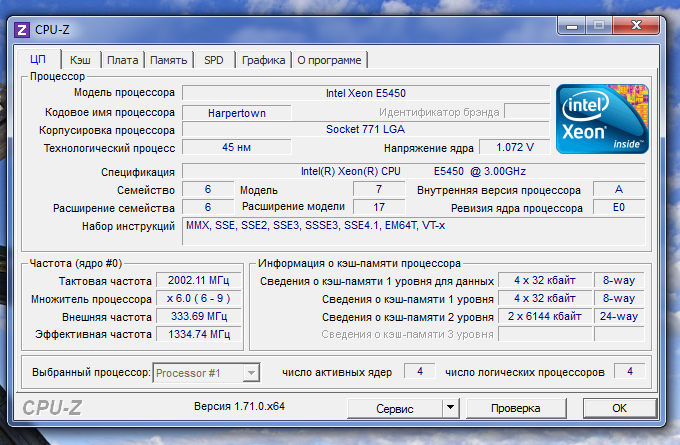The image size is (680, 445).
Task: Click the 24-way L2 associativity value
Action: (x=619, y=316)
